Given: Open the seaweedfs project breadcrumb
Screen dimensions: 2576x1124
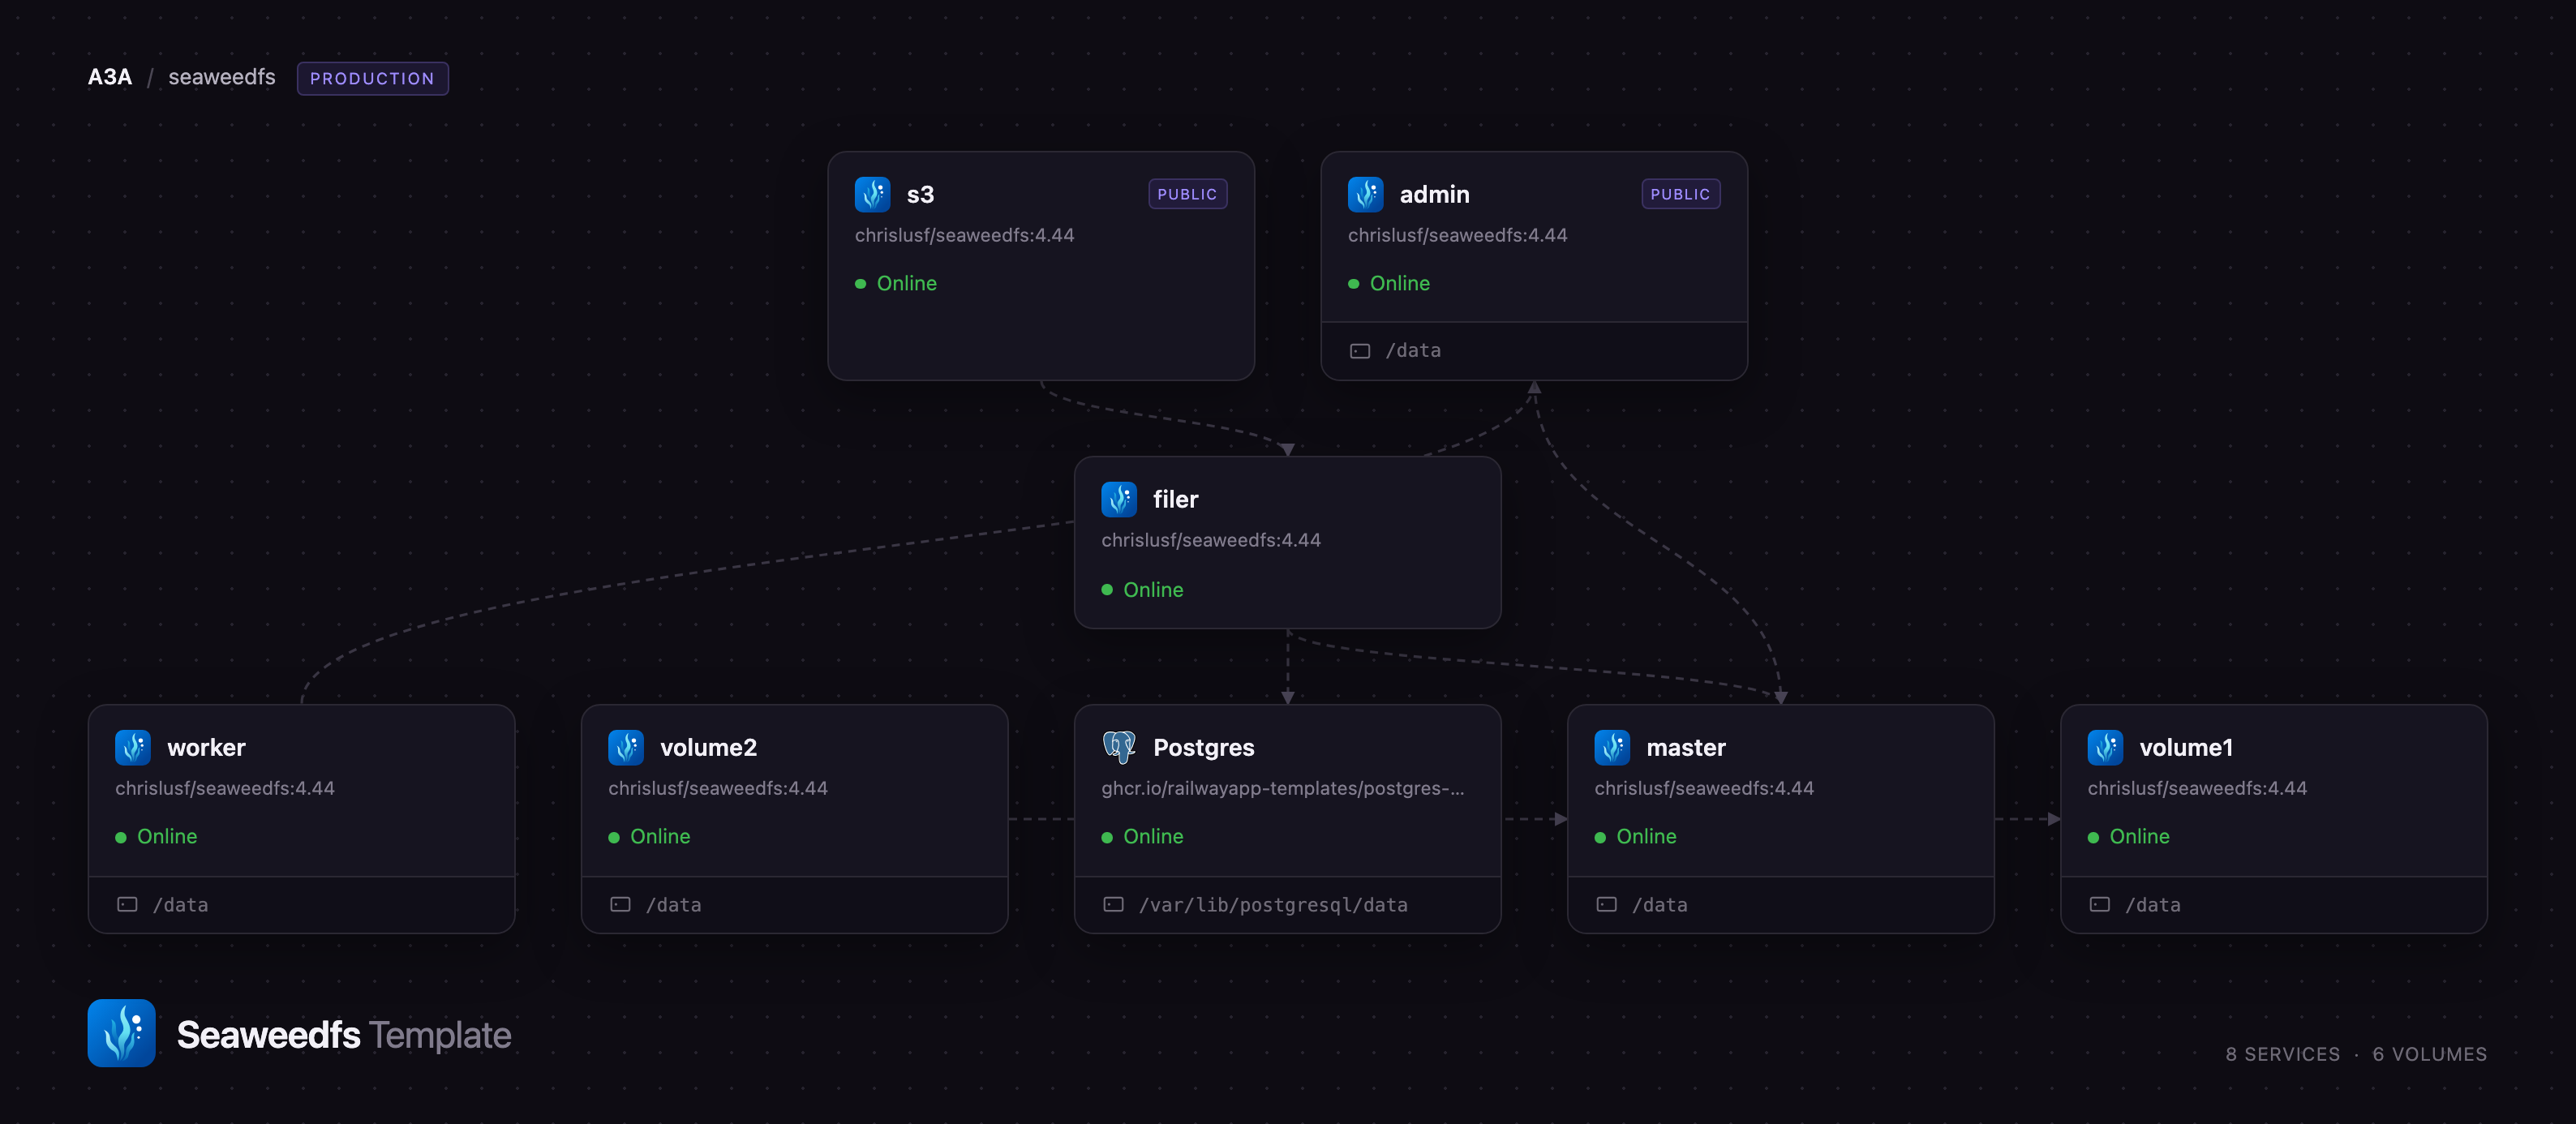Looking at the screenshot, I should [222, 77].
